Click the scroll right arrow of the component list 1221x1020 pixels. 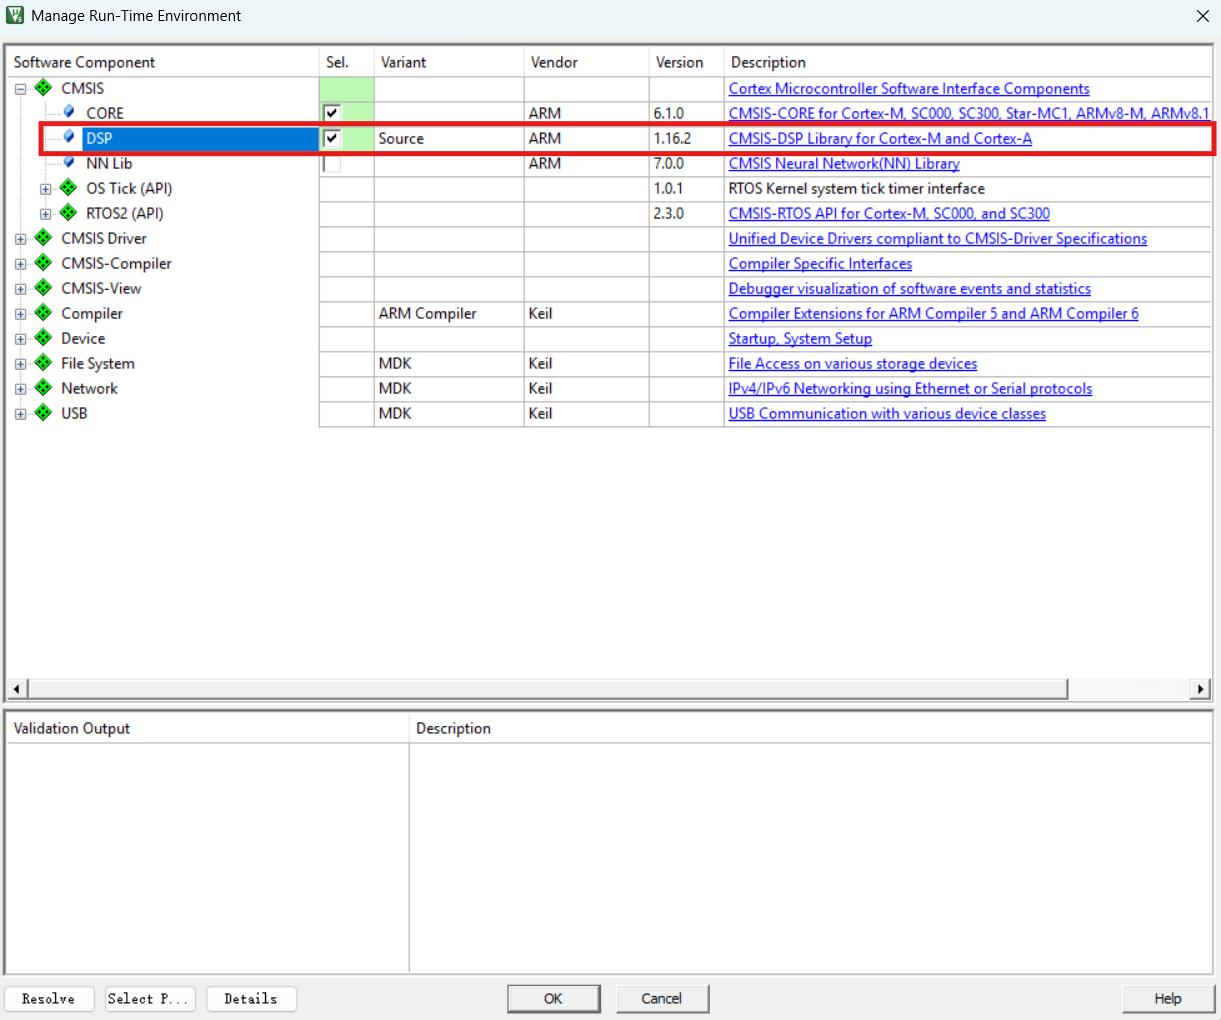[1201, 689]
